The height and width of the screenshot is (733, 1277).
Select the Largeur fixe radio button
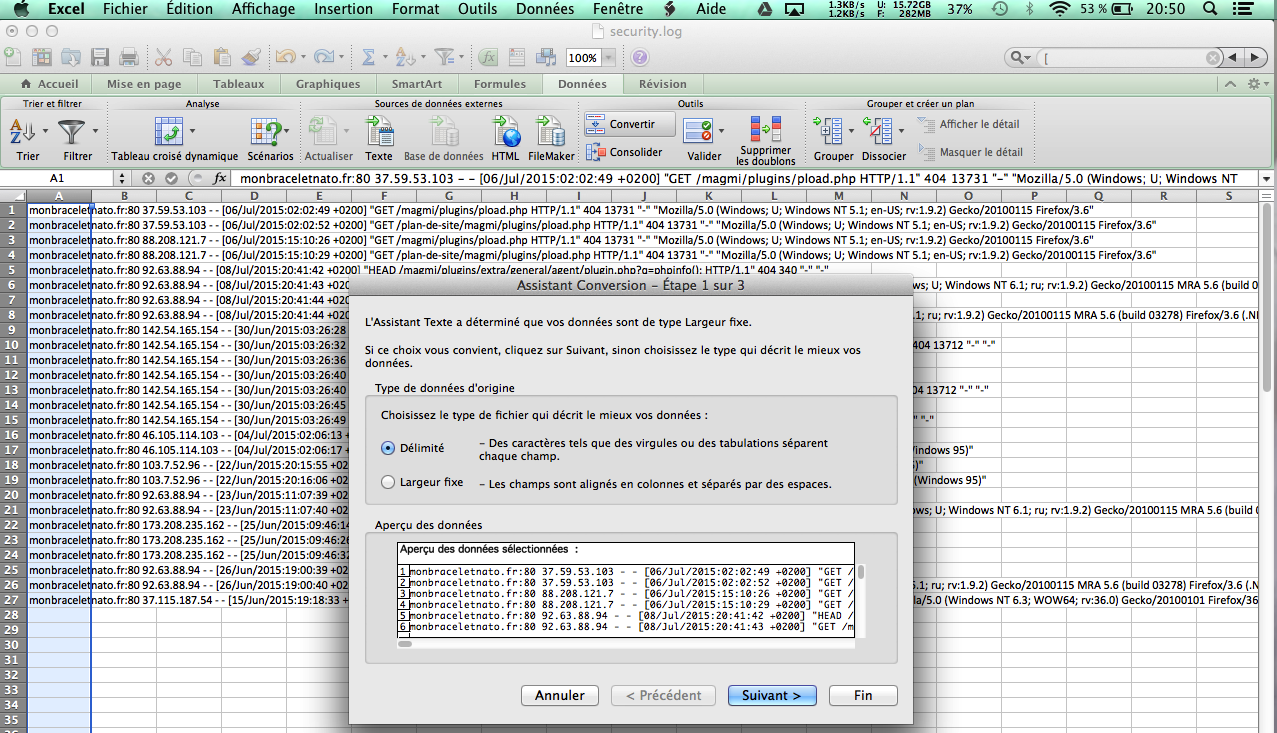point(388,482)
